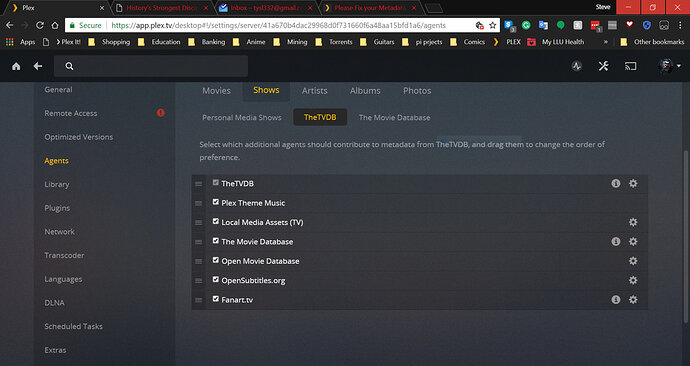The width and height of the screenshot is (690, 366).
Task: Expand hidden bookmarks chevron
Action: pyautogui.click(x=606, y=42)
